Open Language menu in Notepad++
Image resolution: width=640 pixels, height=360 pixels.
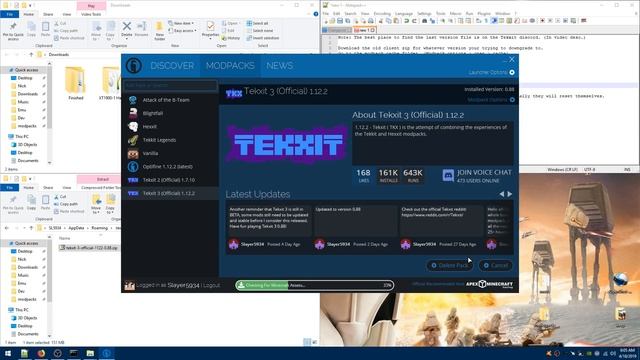[404, 13]
